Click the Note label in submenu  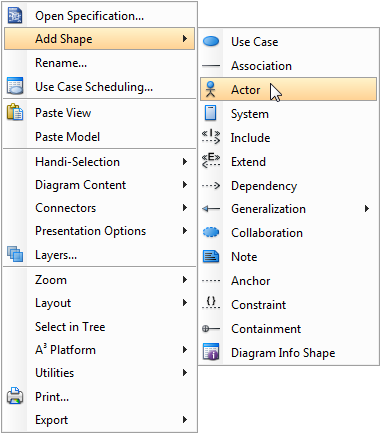click(x=244, y=257)
